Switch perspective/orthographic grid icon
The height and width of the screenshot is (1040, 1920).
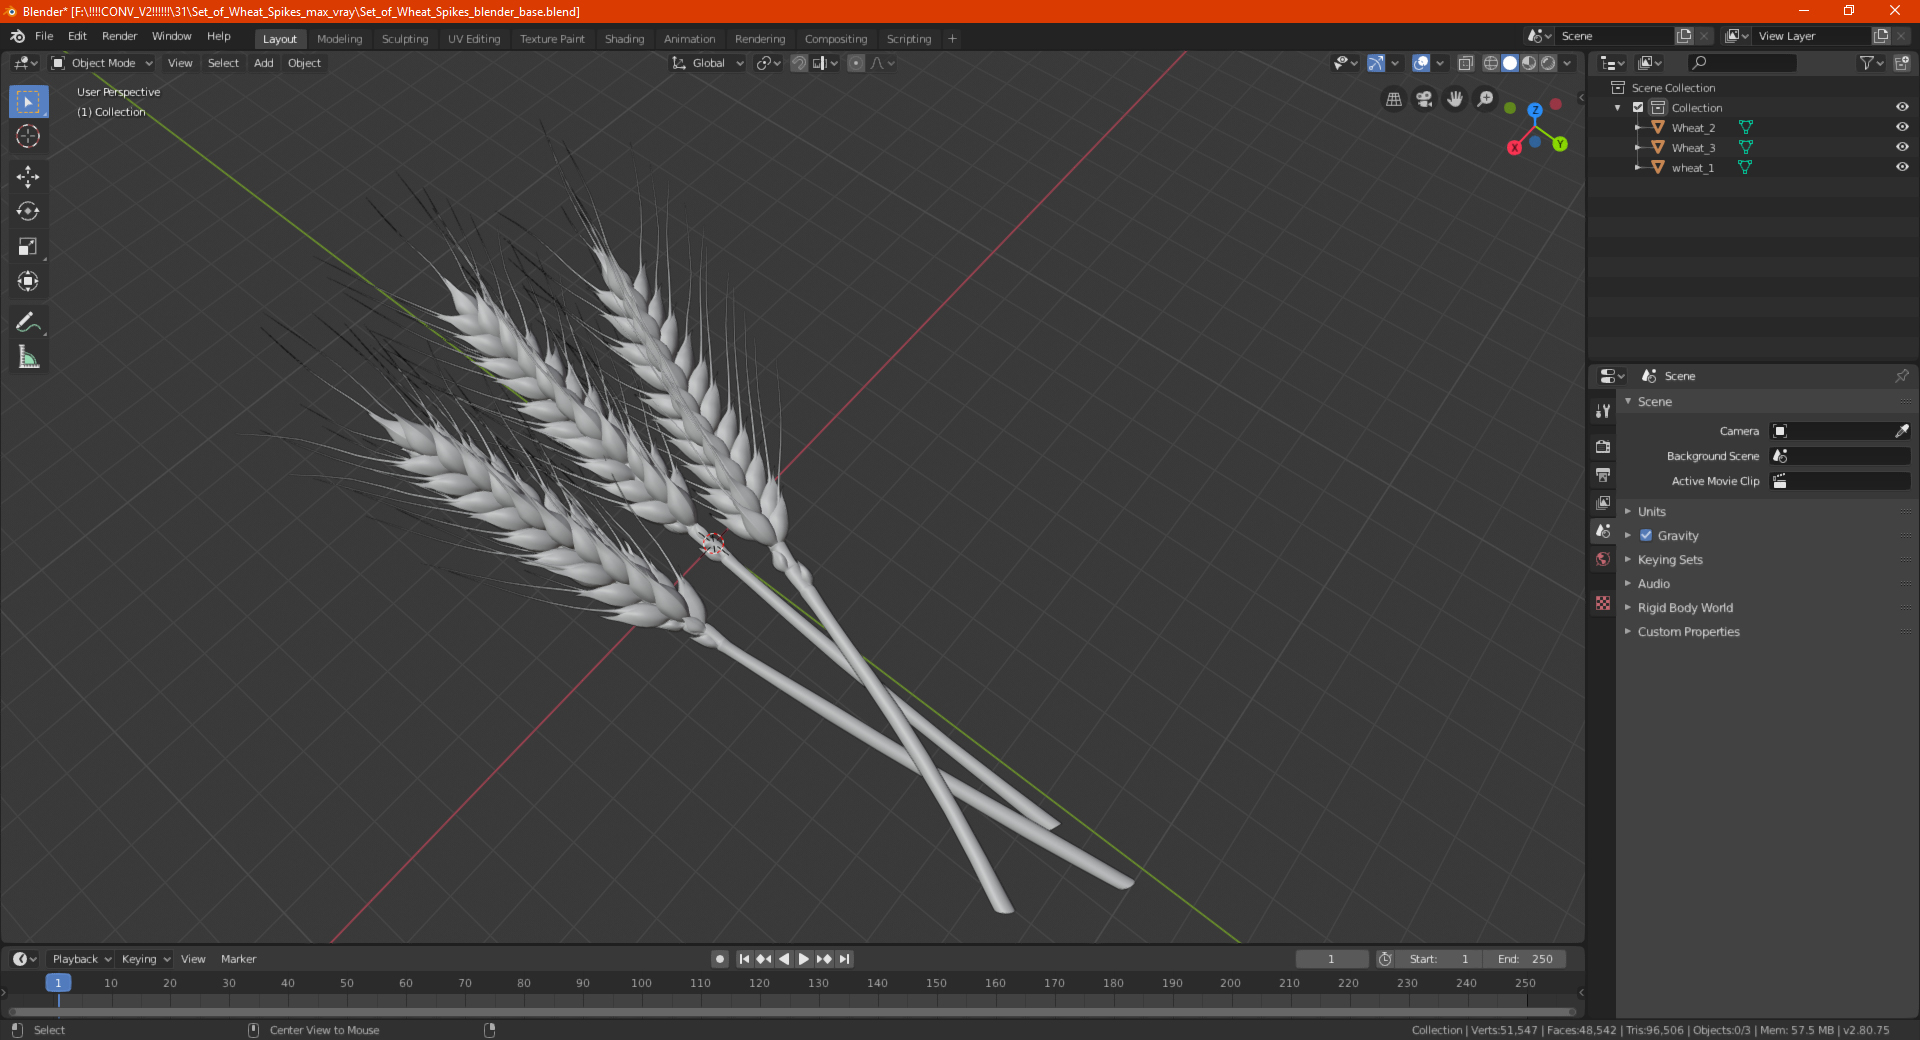click(1393, 99)
